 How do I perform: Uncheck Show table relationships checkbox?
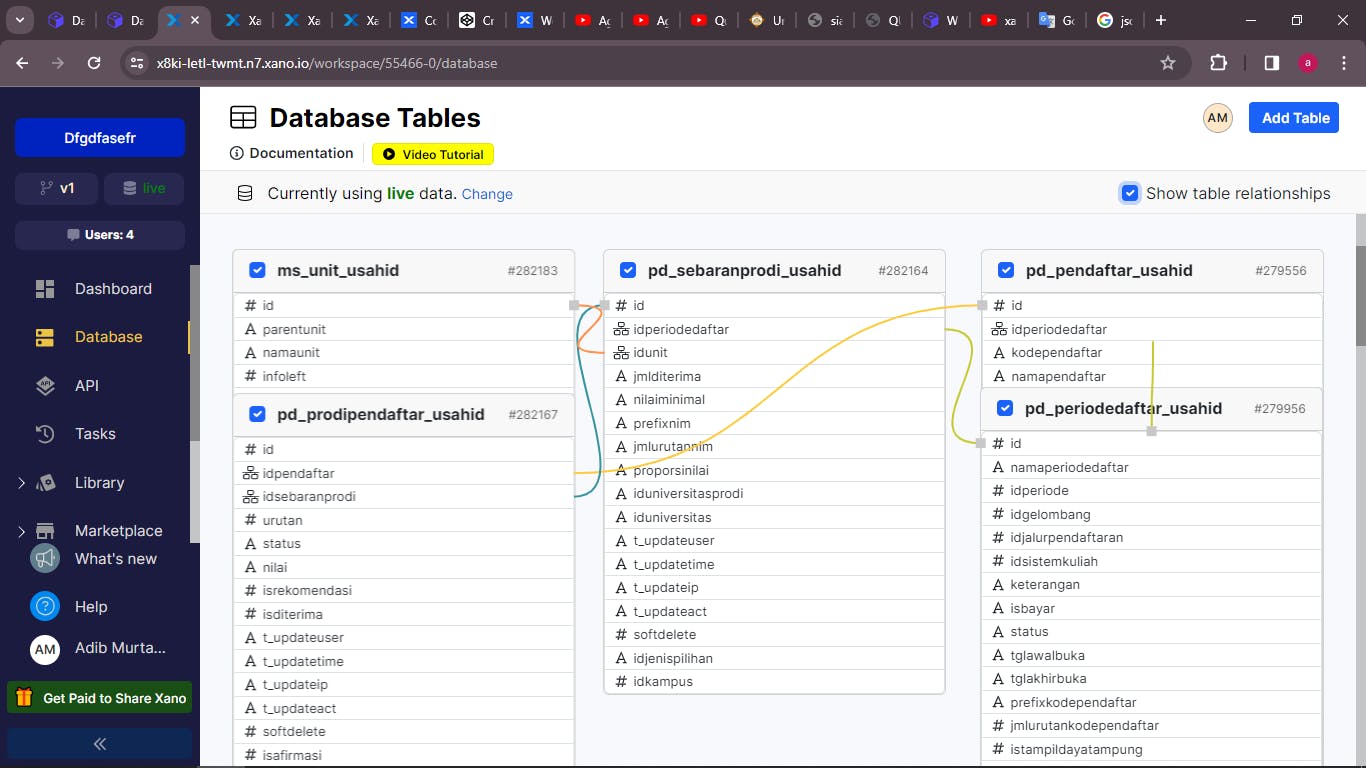pyautogui.click(x=1130, y=193)
